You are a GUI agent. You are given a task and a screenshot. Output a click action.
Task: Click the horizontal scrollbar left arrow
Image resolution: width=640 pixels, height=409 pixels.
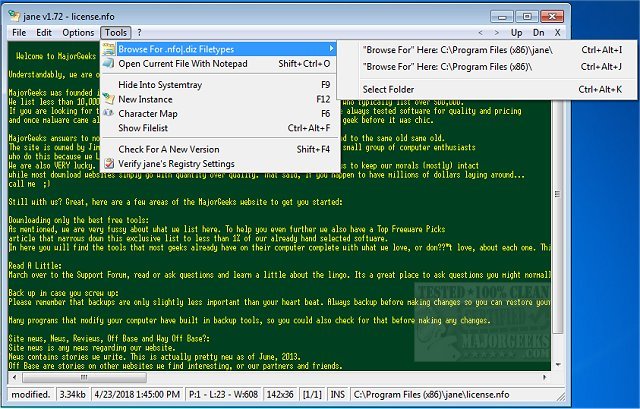click(x=15, y=377)
